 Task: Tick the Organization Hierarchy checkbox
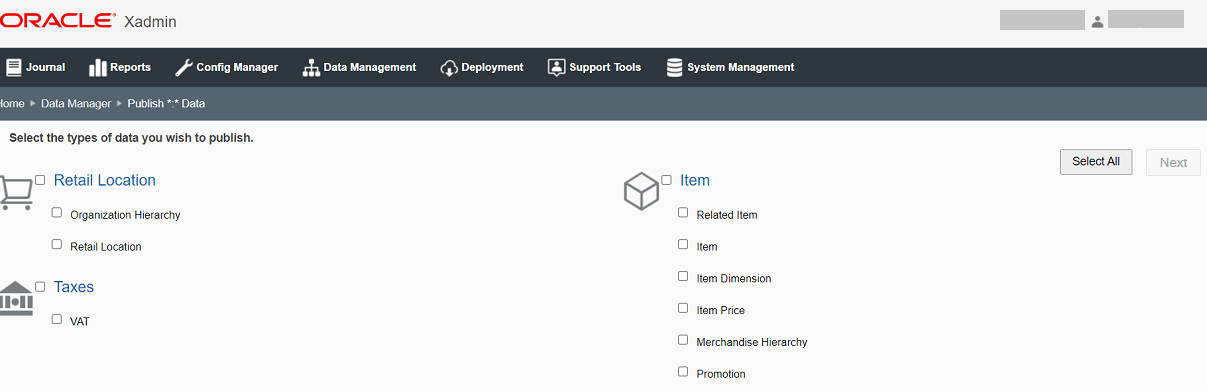pyautogui.click(x=57, y=212)
